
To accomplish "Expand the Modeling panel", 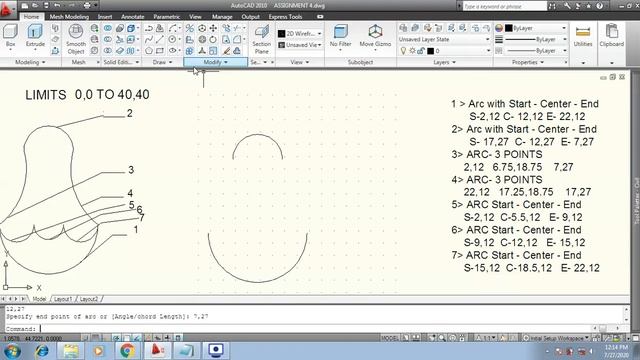I will pos(30,62).
